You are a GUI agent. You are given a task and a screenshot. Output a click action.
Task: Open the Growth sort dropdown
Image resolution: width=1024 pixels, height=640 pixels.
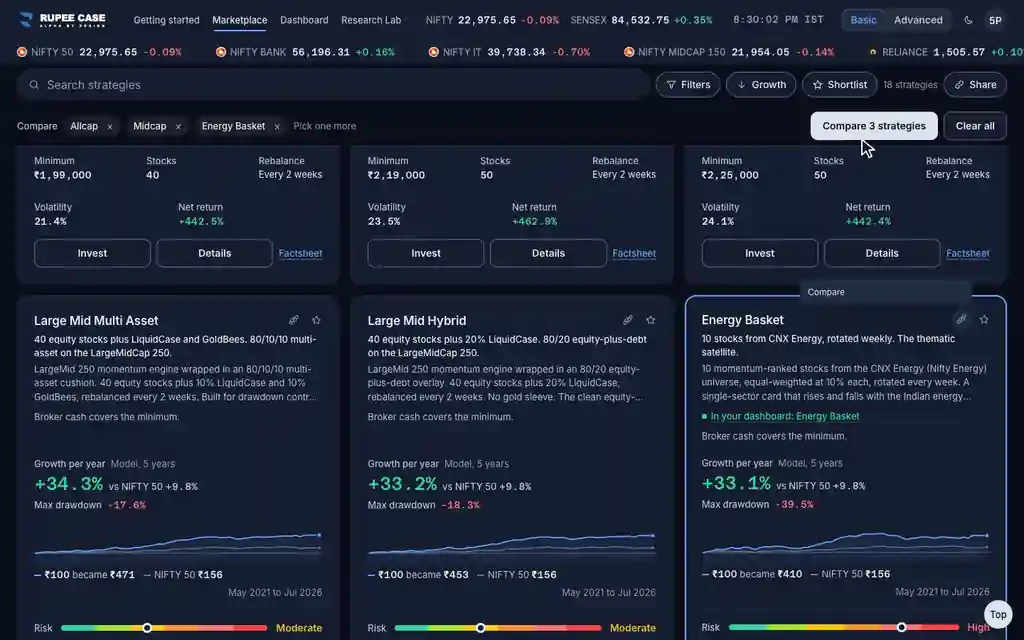761,85
